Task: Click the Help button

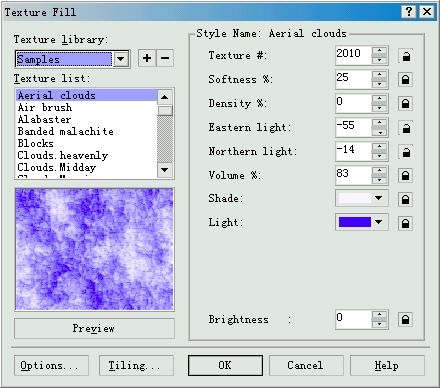Action: coord(387,365)
